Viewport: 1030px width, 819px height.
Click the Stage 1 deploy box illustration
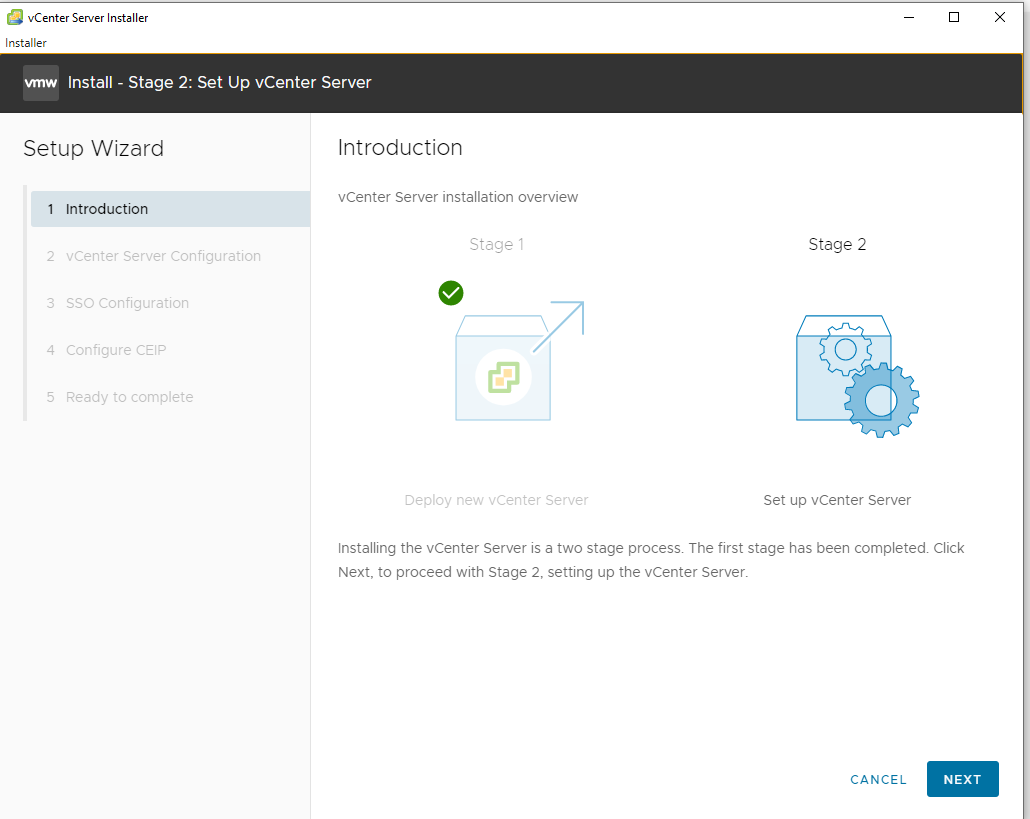point(519,361)
